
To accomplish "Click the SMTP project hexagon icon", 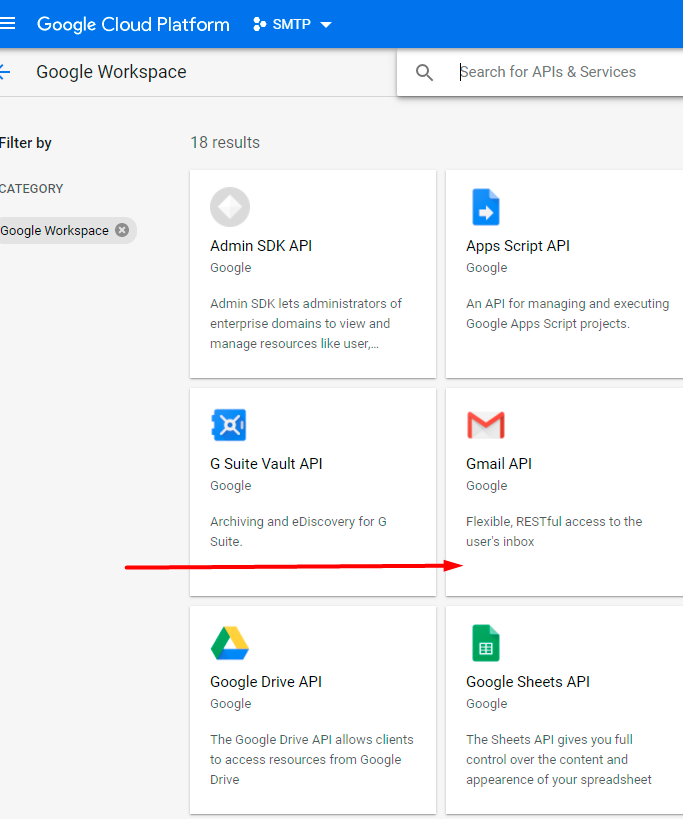I will click(260, 24).
